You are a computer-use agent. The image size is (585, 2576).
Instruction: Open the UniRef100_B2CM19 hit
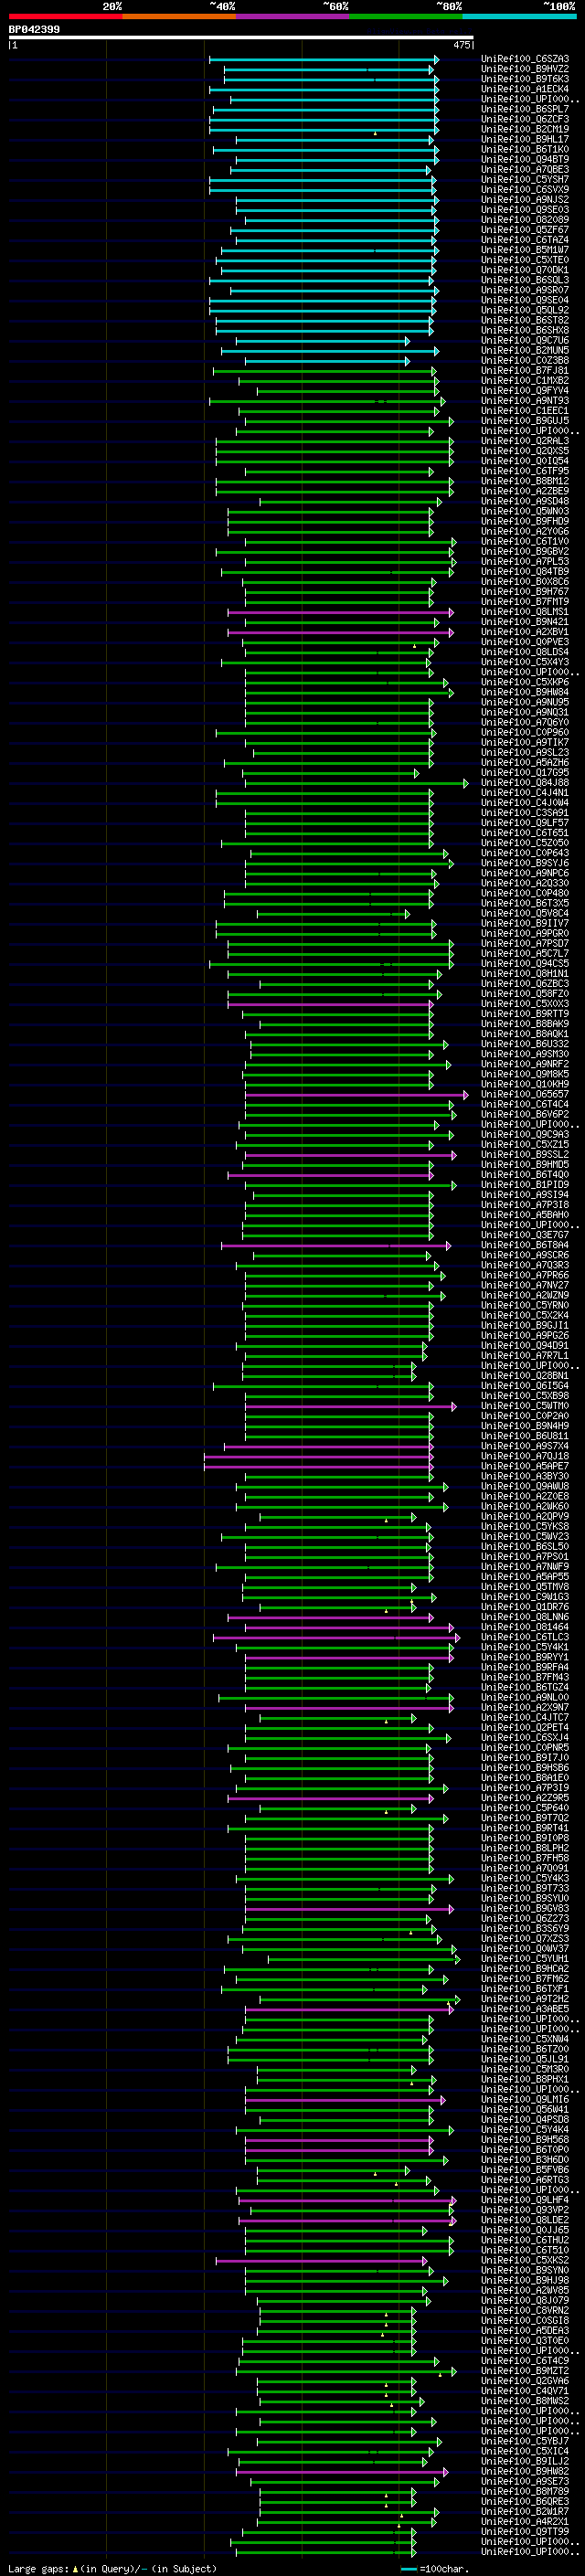click(x=525, y=129)
